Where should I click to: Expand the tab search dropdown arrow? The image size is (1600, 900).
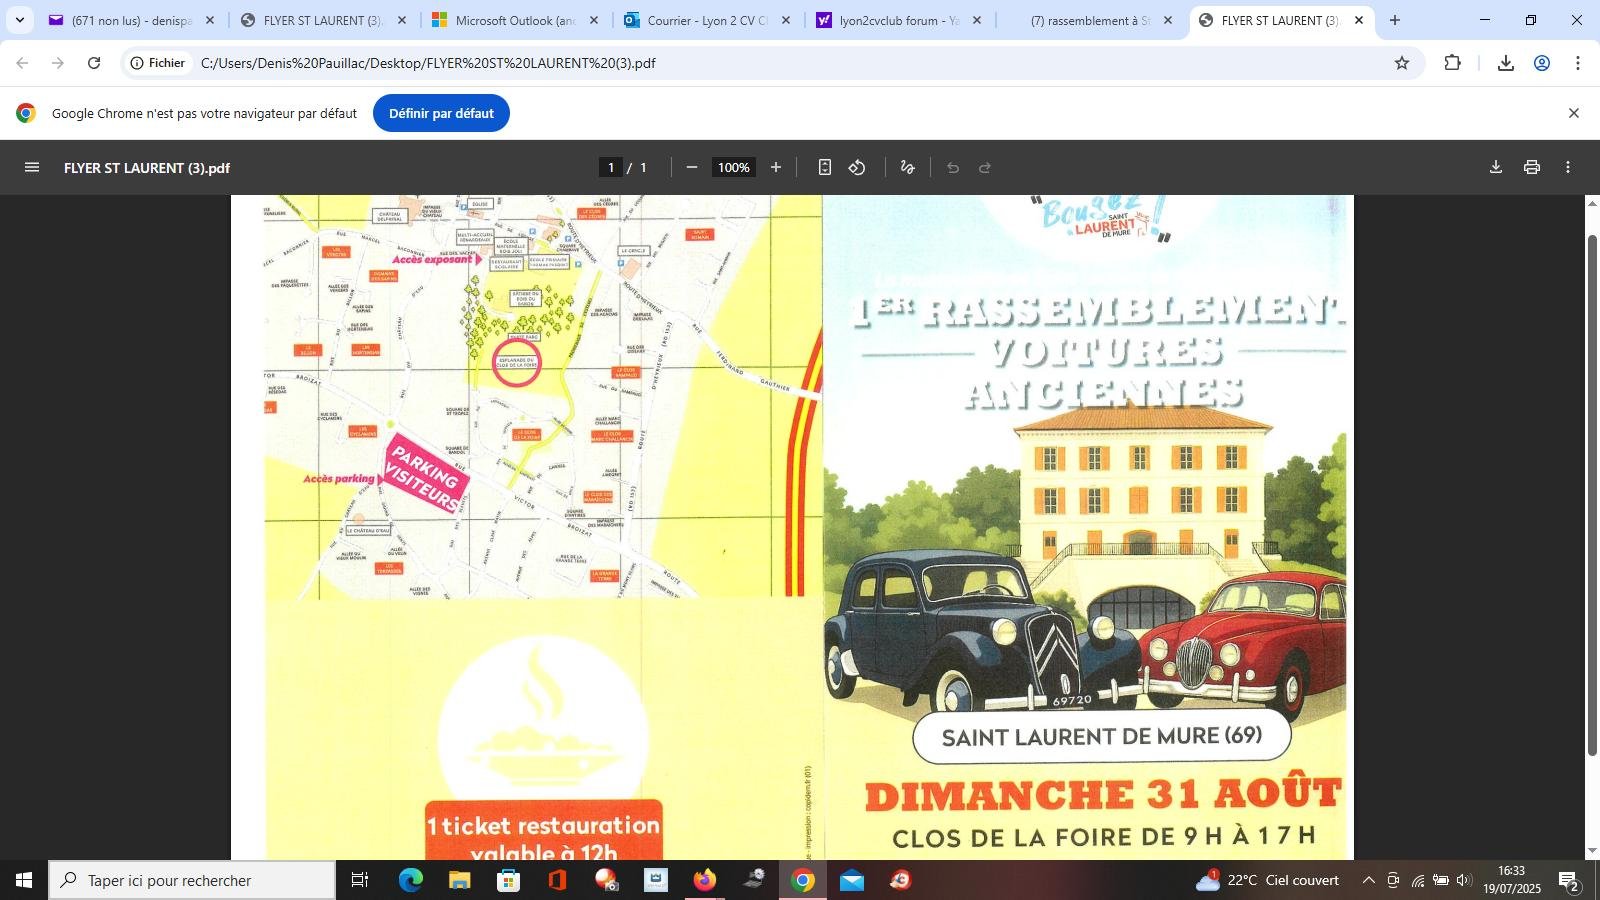[19, 20]
